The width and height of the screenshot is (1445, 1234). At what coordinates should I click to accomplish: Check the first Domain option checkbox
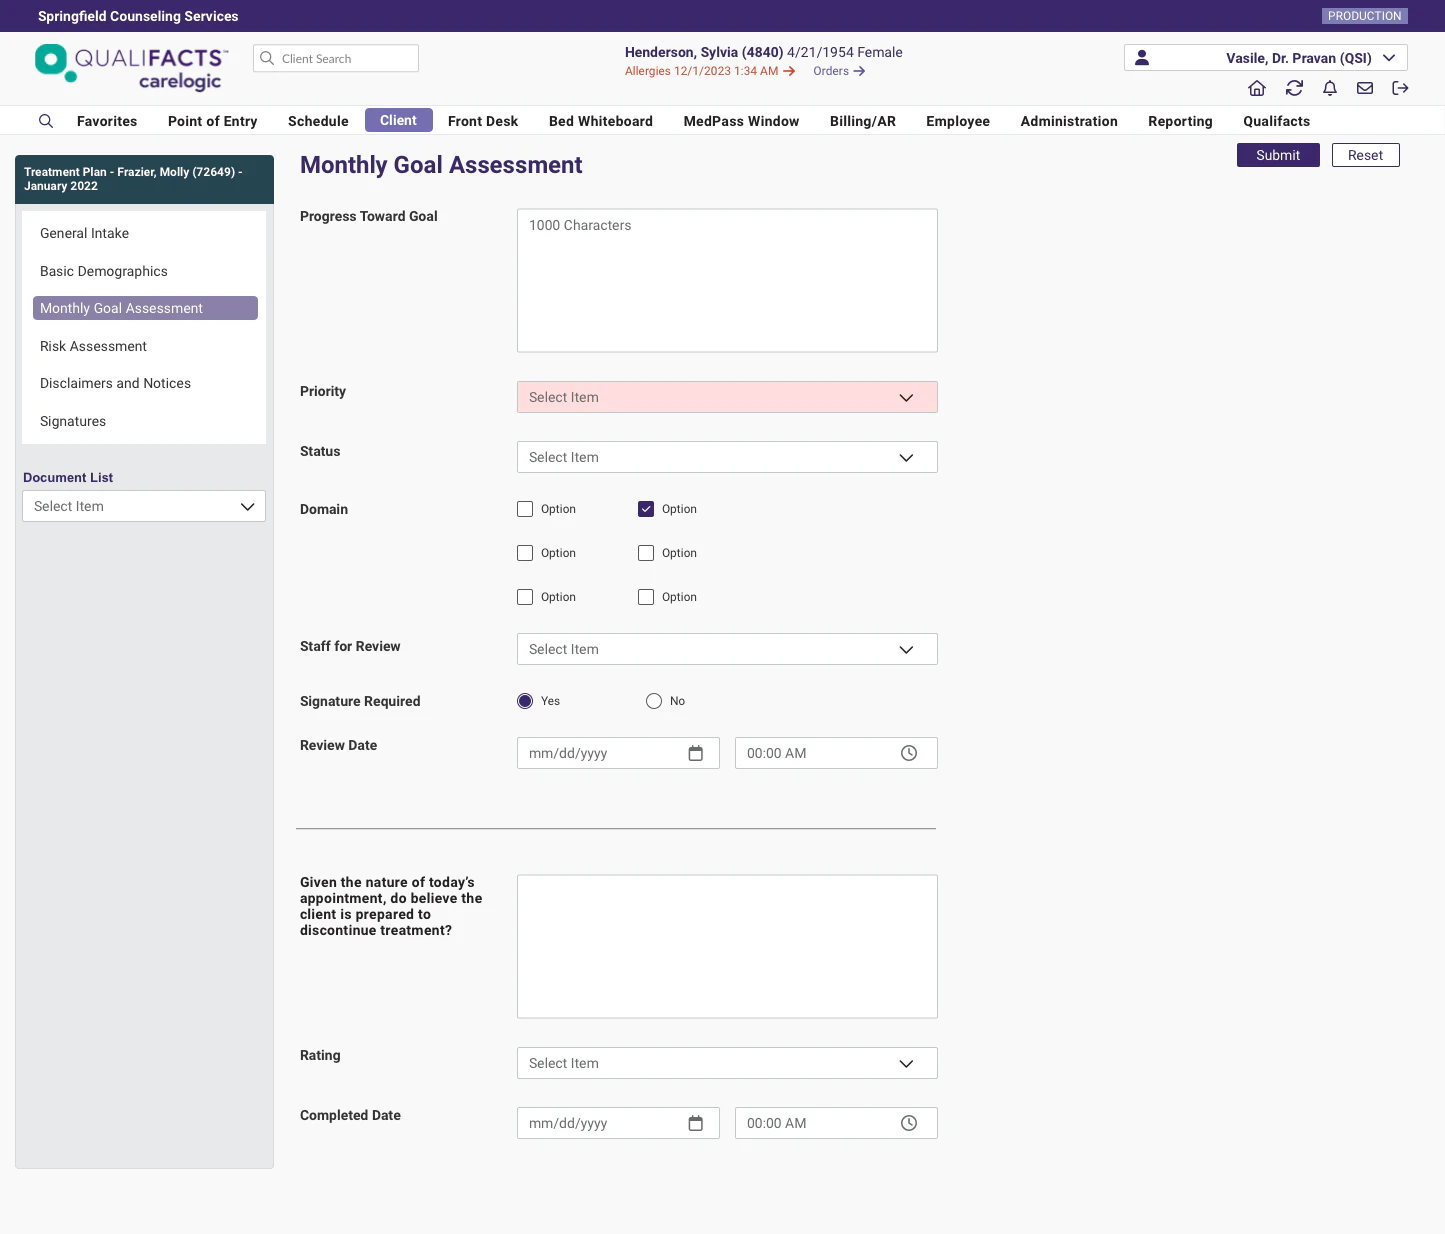[x=525, y=509]
